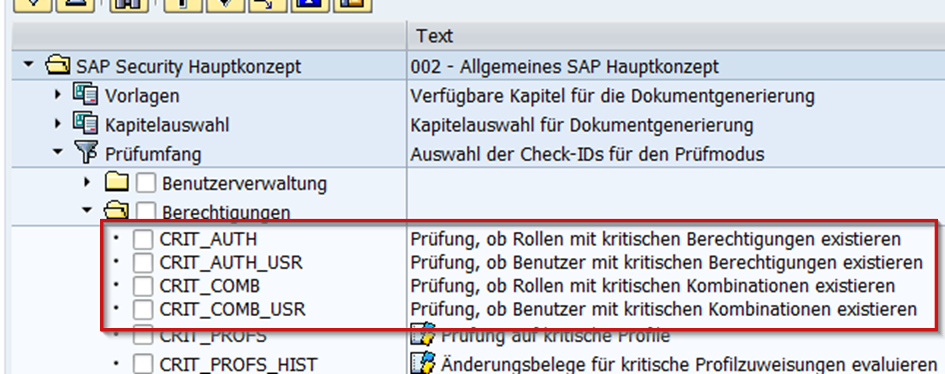Select the CRIT_AUTH_USR tree entry label

pyautogui.click(x=231, y=263)
